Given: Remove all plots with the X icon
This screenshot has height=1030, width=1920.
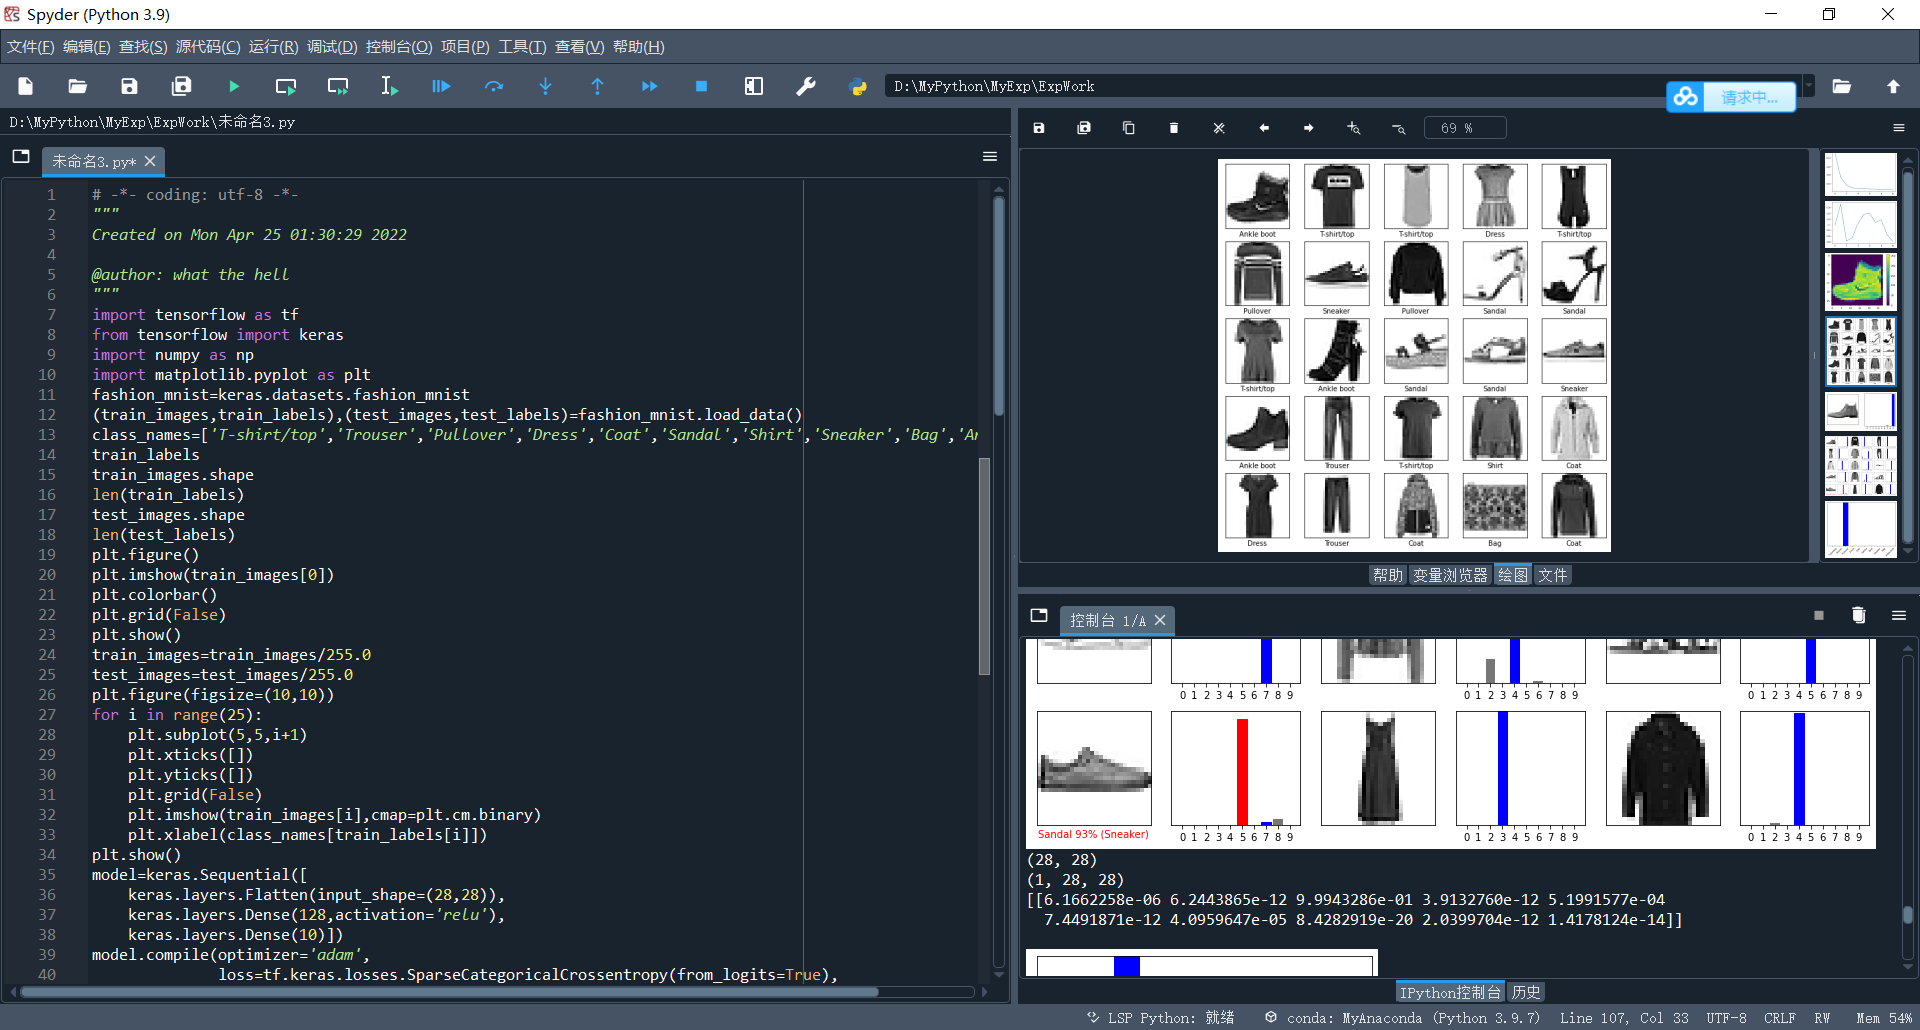Looking at the screenshot, I should 1218,128.
